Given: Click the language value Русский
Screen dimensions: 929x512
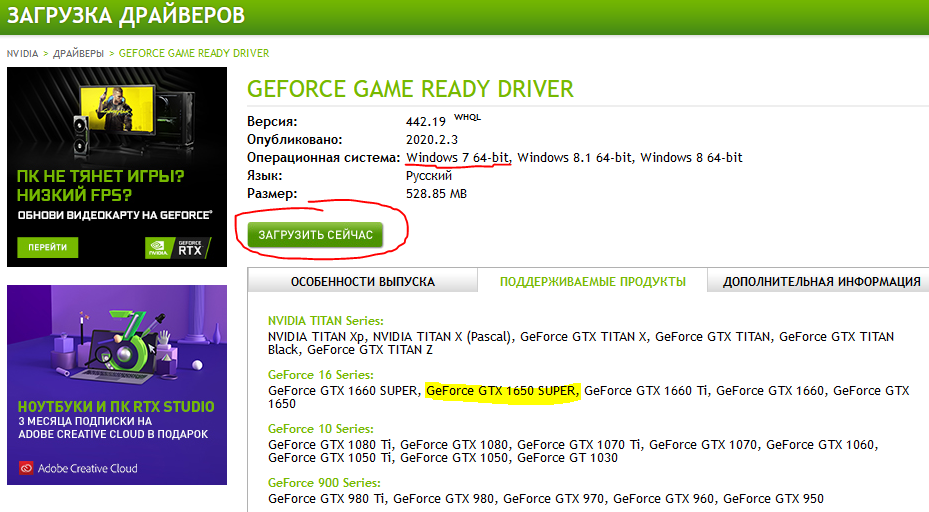Looking at the screenshot, I should click(429, 176).
